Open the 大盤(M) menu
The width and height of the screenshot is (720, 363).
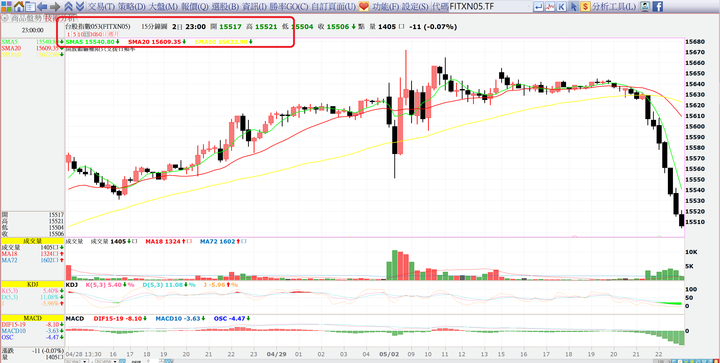(x=163, y=6)
